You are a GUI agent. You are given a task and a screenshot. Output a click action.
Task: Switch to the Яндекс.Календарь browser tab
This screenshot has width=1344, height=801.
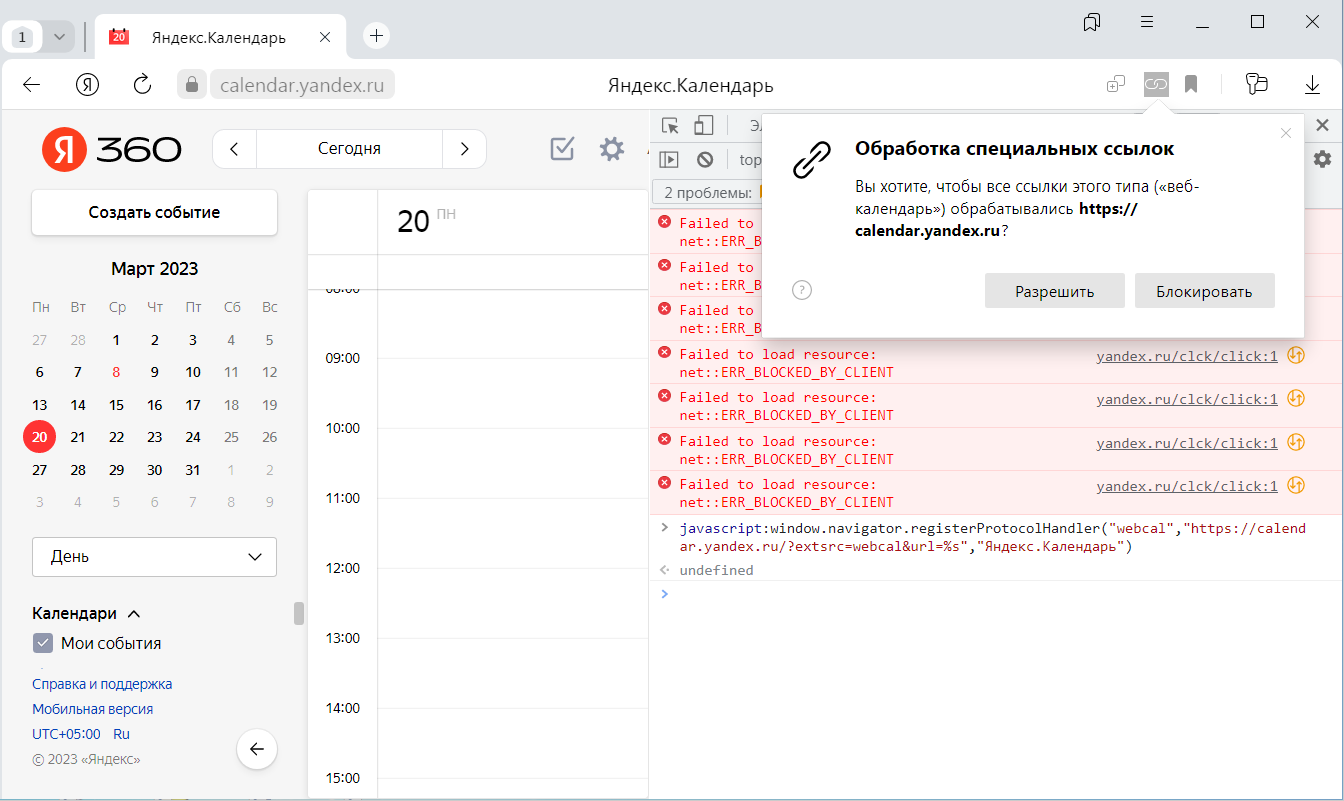pyautogui.click(x=218, y=37)
